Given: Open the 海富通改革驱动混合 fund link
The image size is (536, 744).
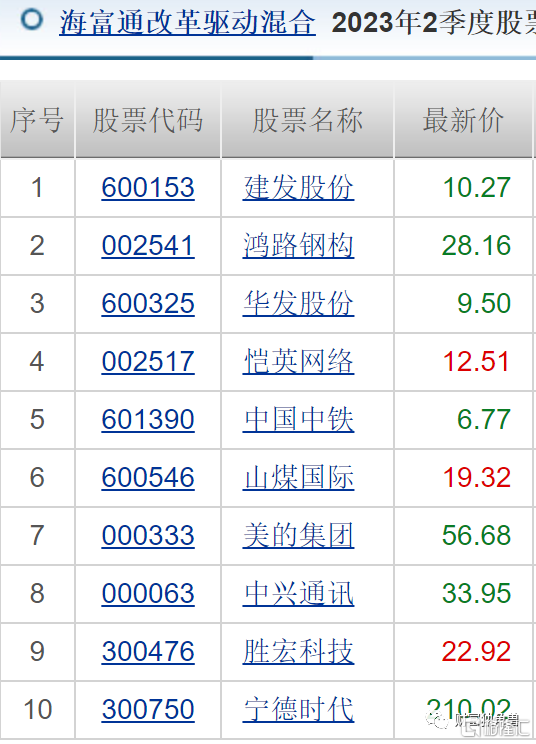Looking at the screenshot, I should tap(187, 22).
